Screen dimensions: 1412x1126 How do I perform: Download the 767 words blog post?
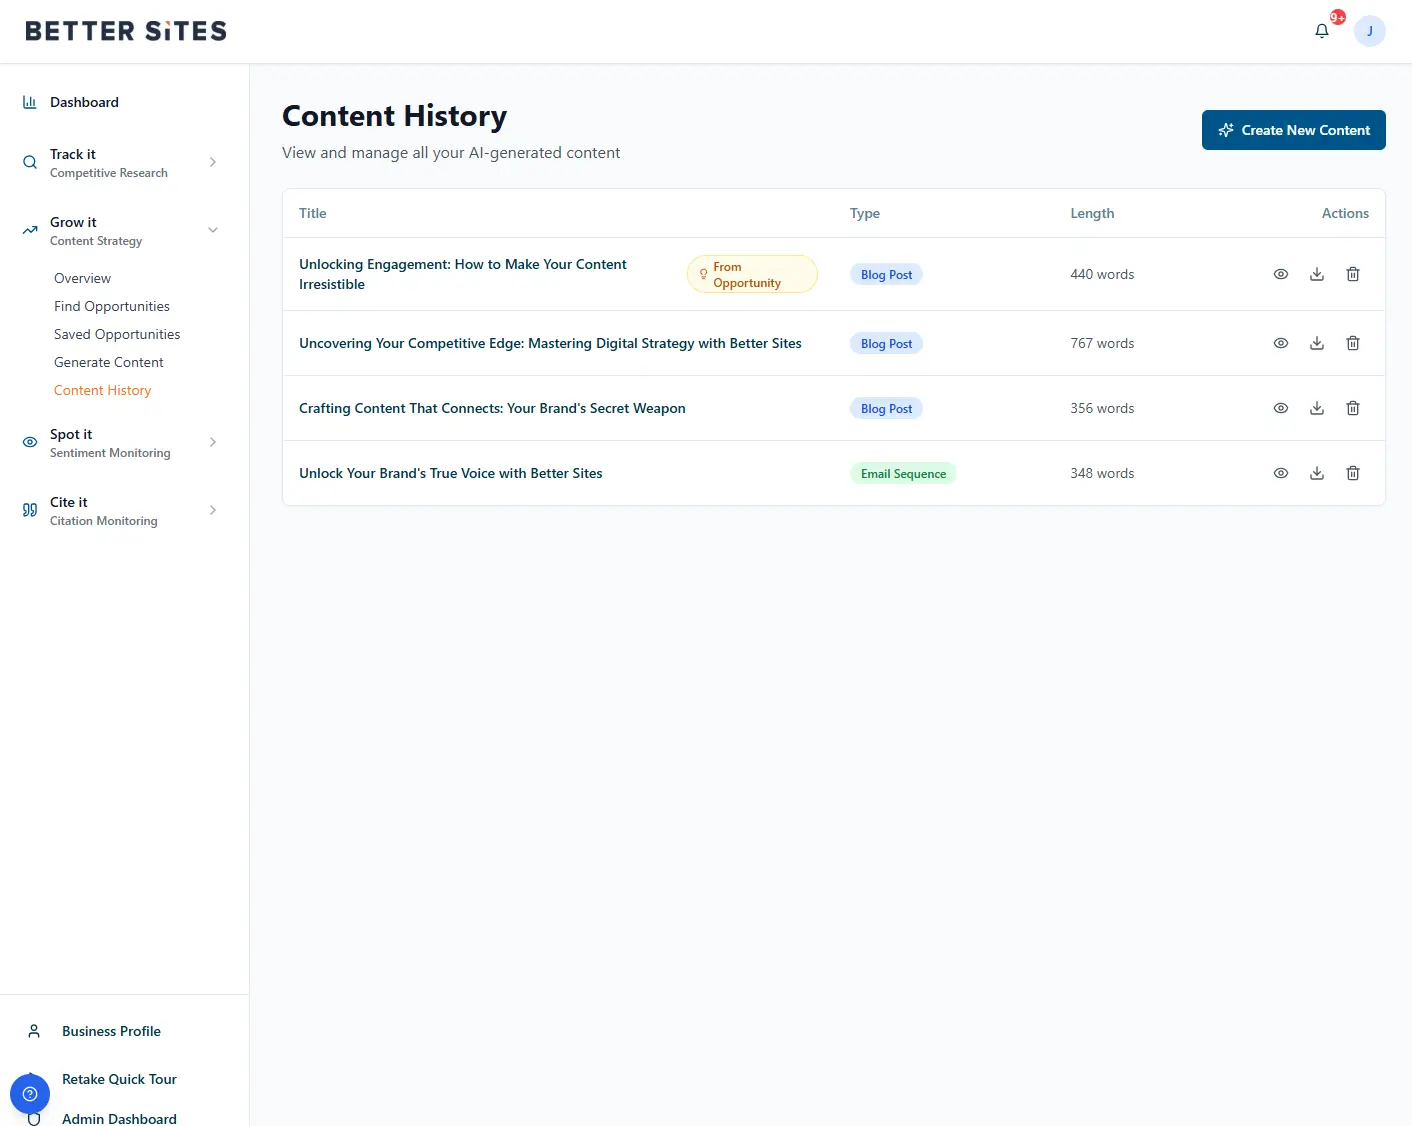pyautogui.click(x=1316, y=343)
